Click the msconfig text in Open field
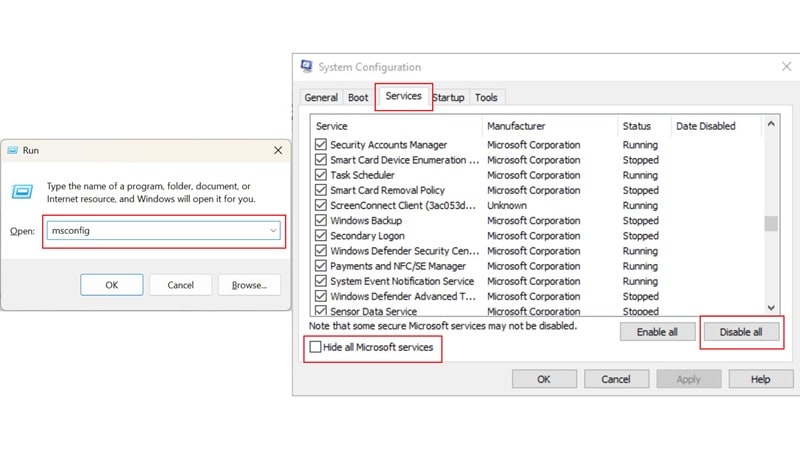This screenshot has width=800, height=450. pyautogui.click(x=70, y=231)
